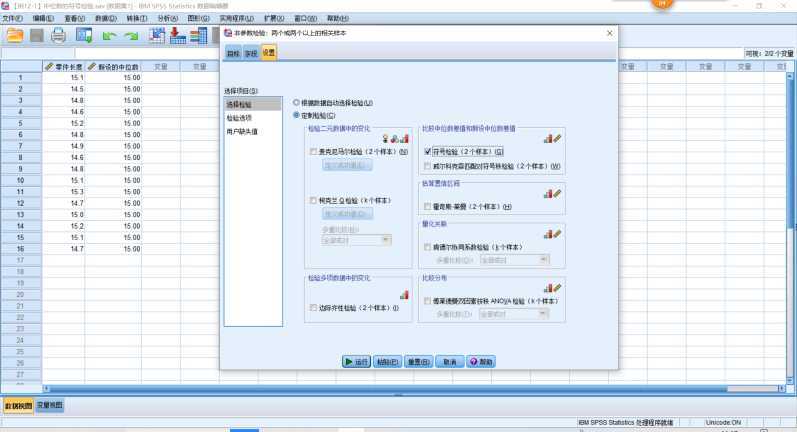Check 麦克尼马尔检验 (2个样本) box
The width and height of the screenshot is (797, 432).
tap(313, 151)
